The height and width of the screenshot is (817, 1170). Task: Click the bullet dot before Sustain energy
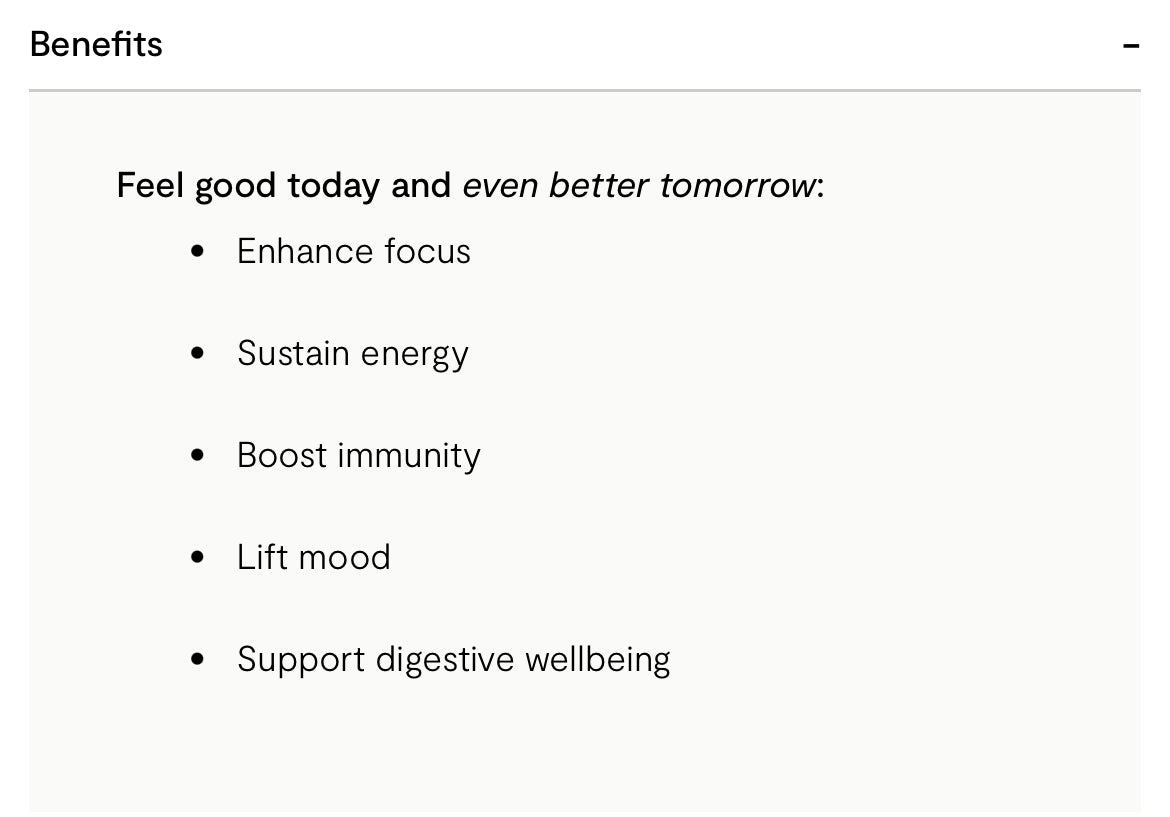point(197,353)
